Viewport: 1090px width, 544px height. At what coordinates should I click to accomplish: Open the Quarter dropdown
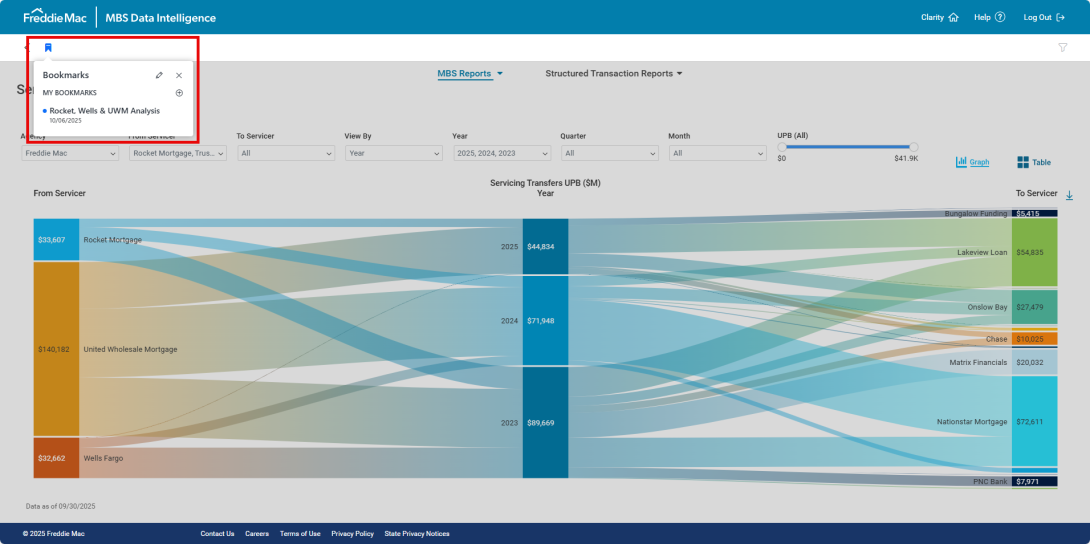coord(609,153)
